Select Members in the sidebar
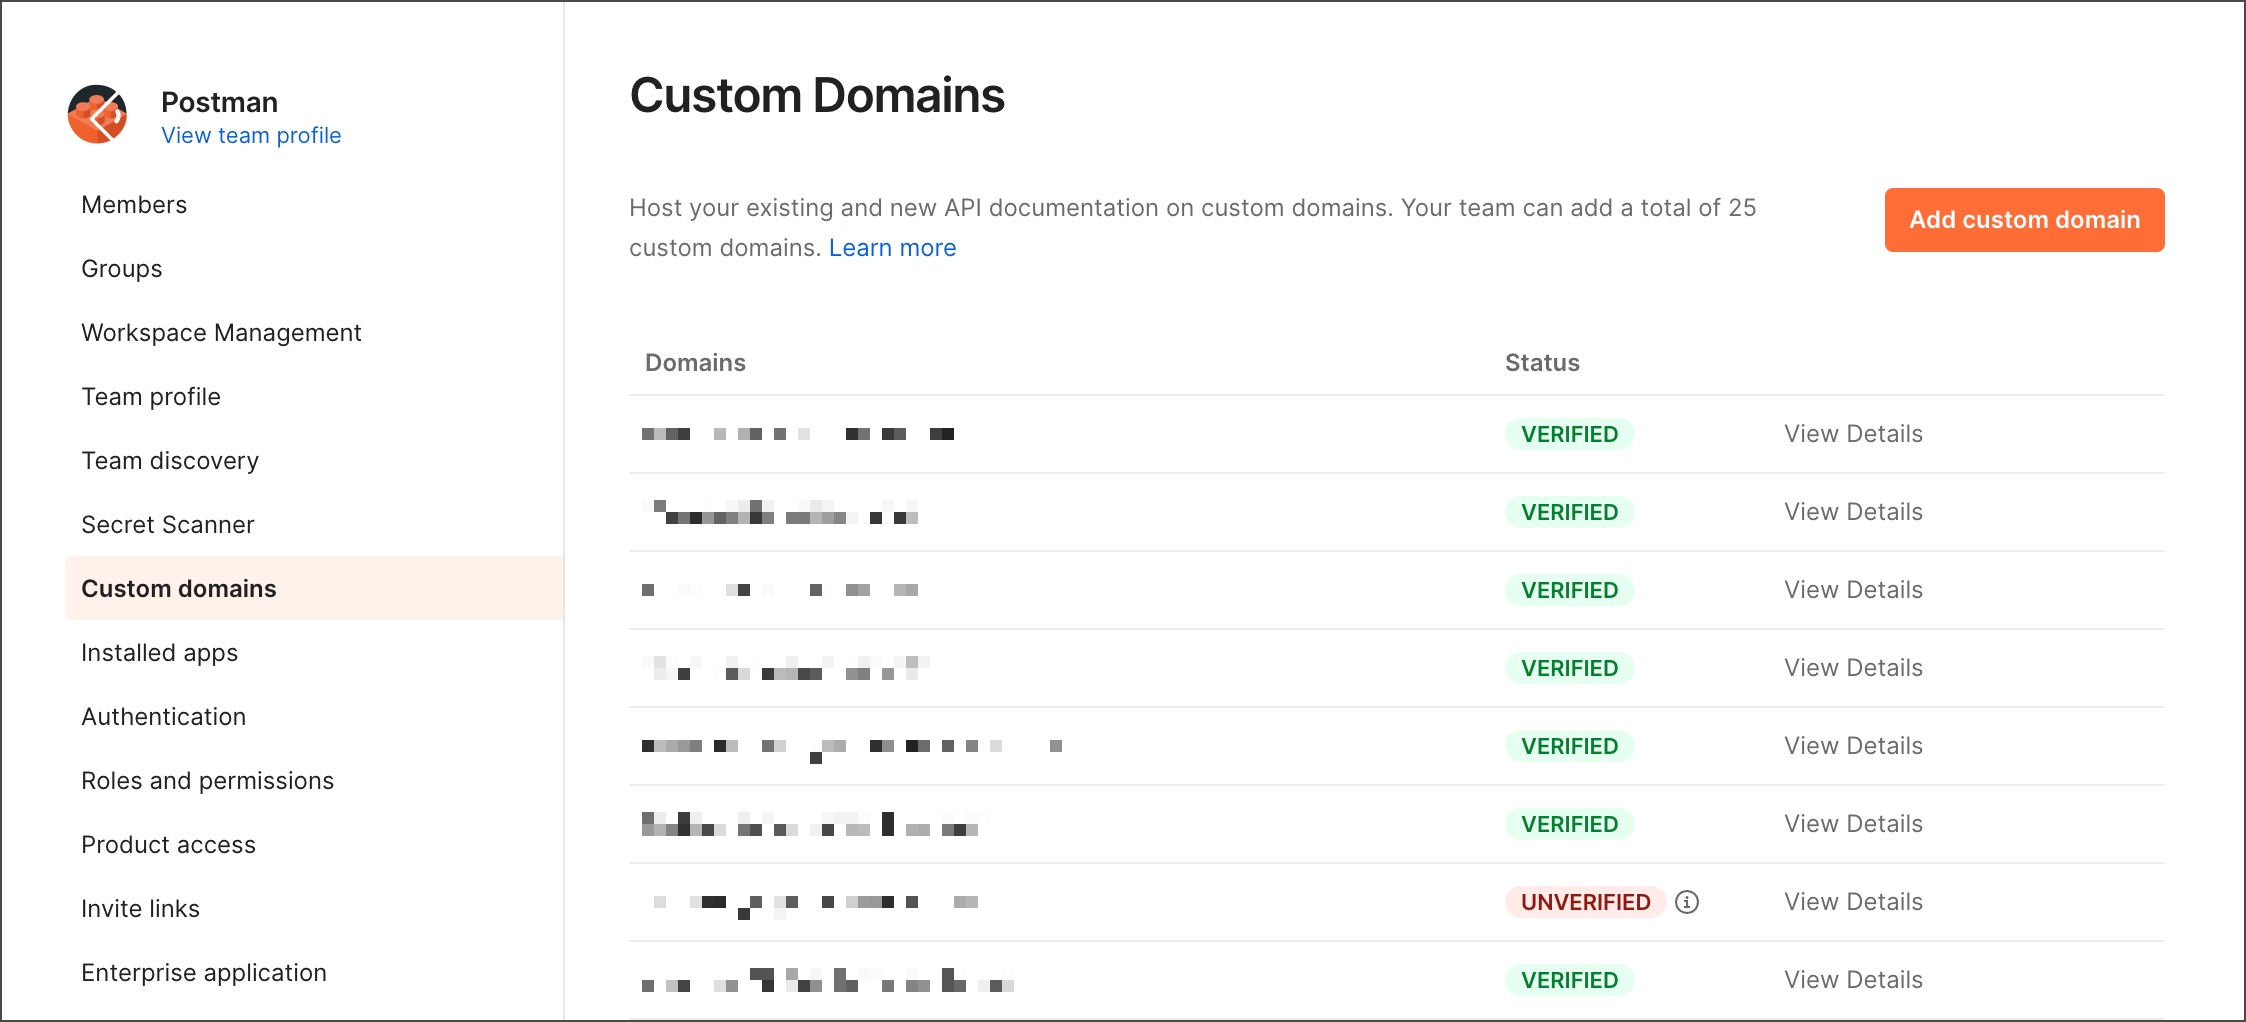 click(x=134, y=205)
